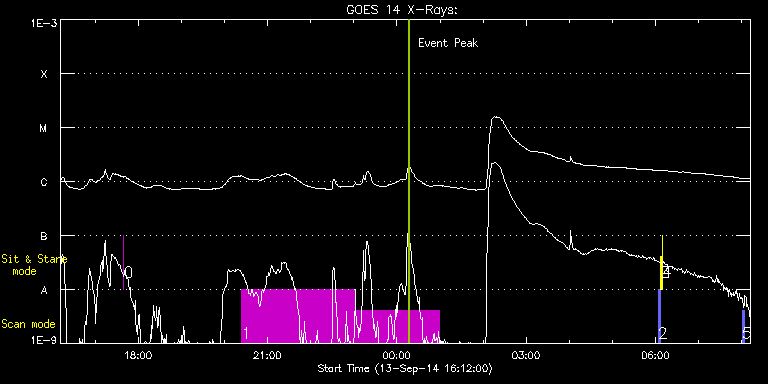Click the "M" flare class axis label
The image size is (768, 384).
click(44, 128)
